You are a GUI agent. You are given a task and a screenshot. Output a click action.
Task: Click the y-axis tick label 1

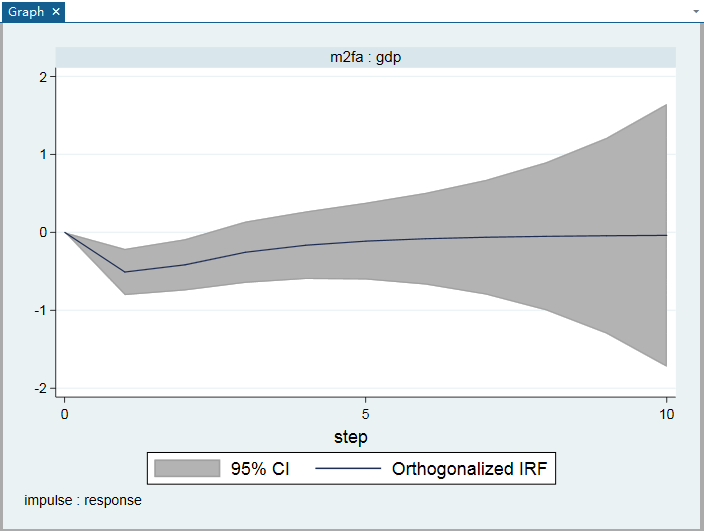point(44,155)
